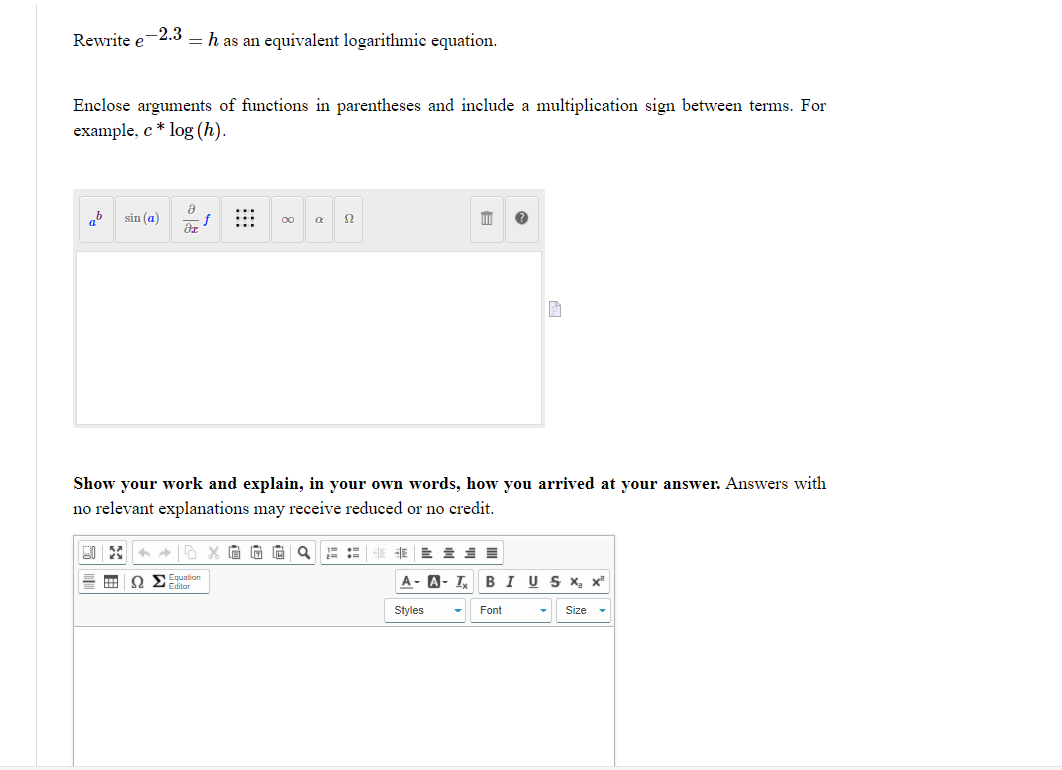Screen dimensions: 1062x770
Task: Open the sin(a) trigonometric functions menu
Action: point(142,219)
